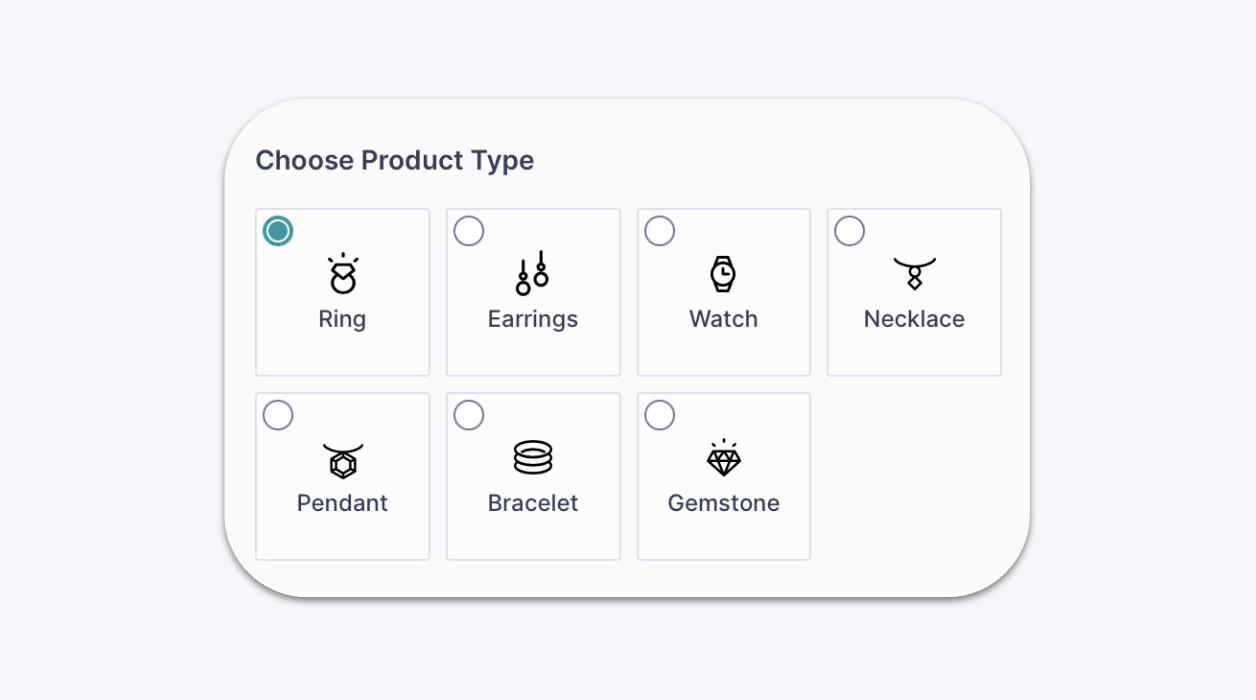Click the sparkling gemstone diamond icon
This screenshot has width=1256, height=700.
[723, 457]
